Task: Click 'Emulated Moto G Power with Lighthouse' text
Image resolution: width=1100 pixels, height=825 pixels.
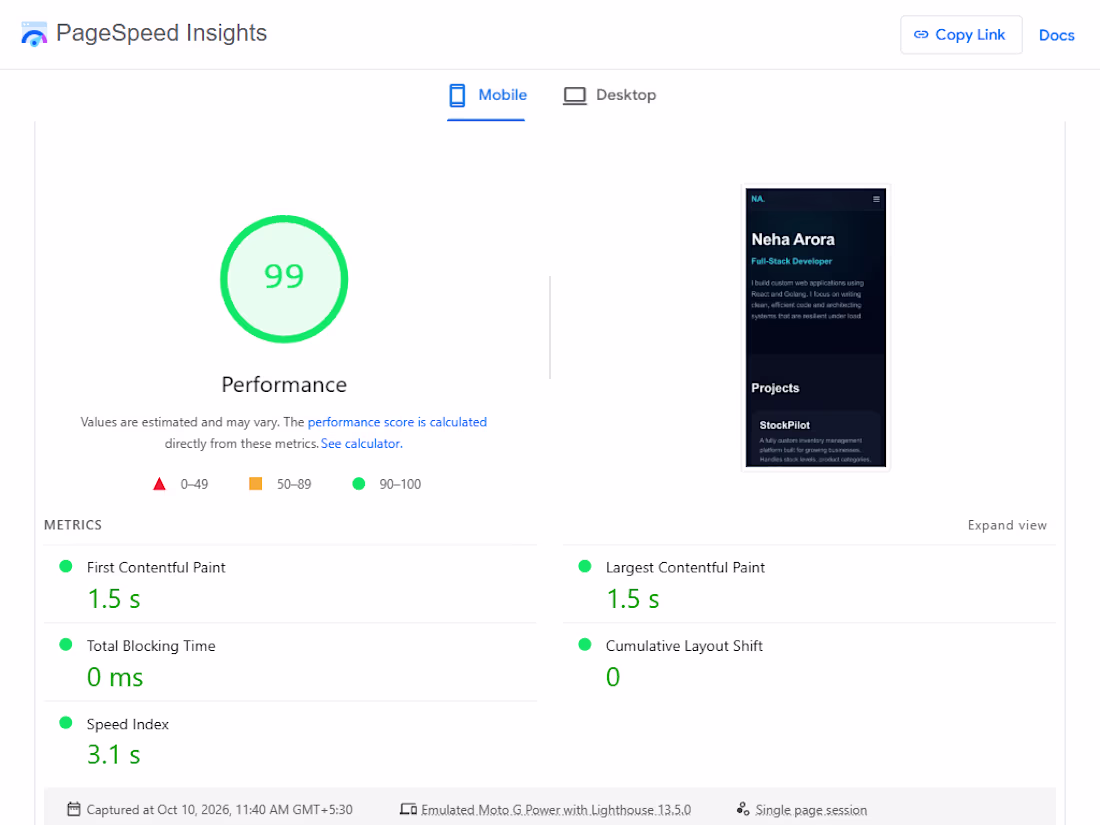Action: pos(556,810)
